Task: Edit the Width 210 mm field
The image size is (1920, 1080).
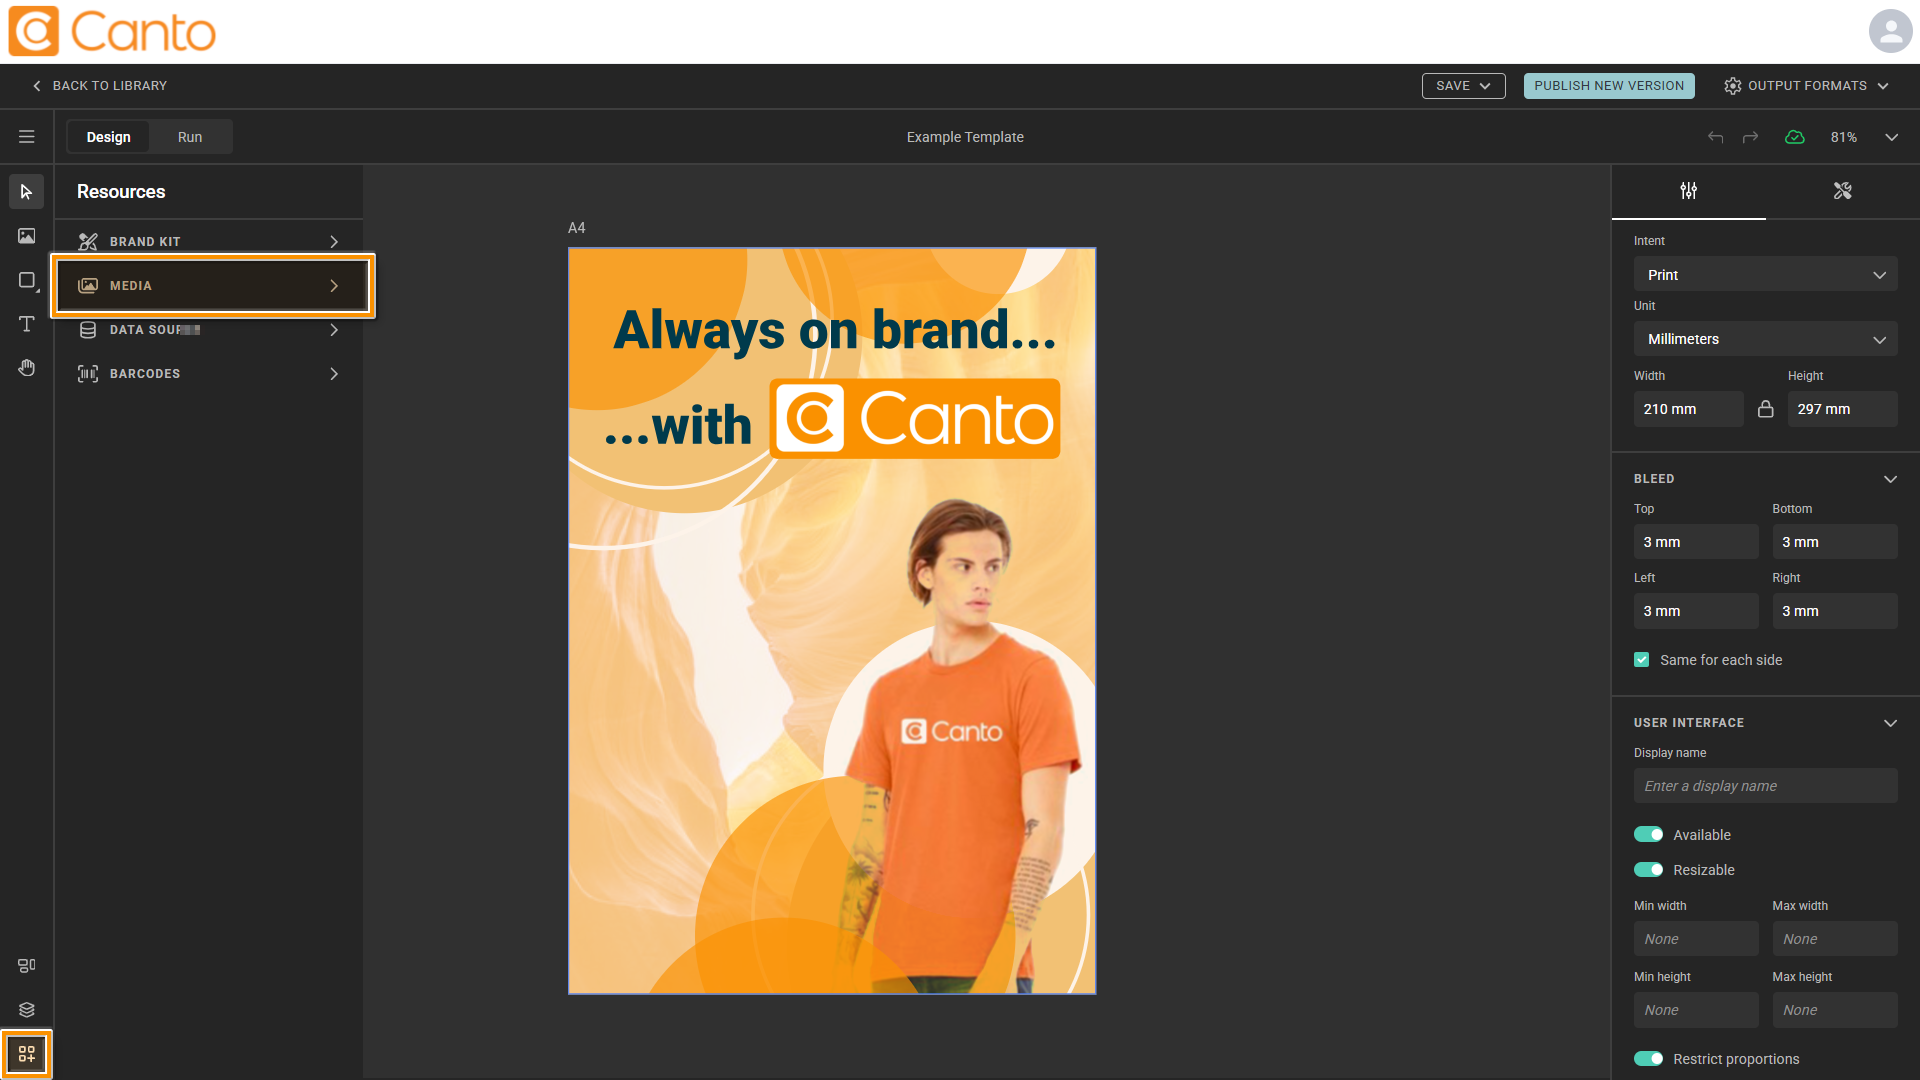Action: pos(1689,409)
